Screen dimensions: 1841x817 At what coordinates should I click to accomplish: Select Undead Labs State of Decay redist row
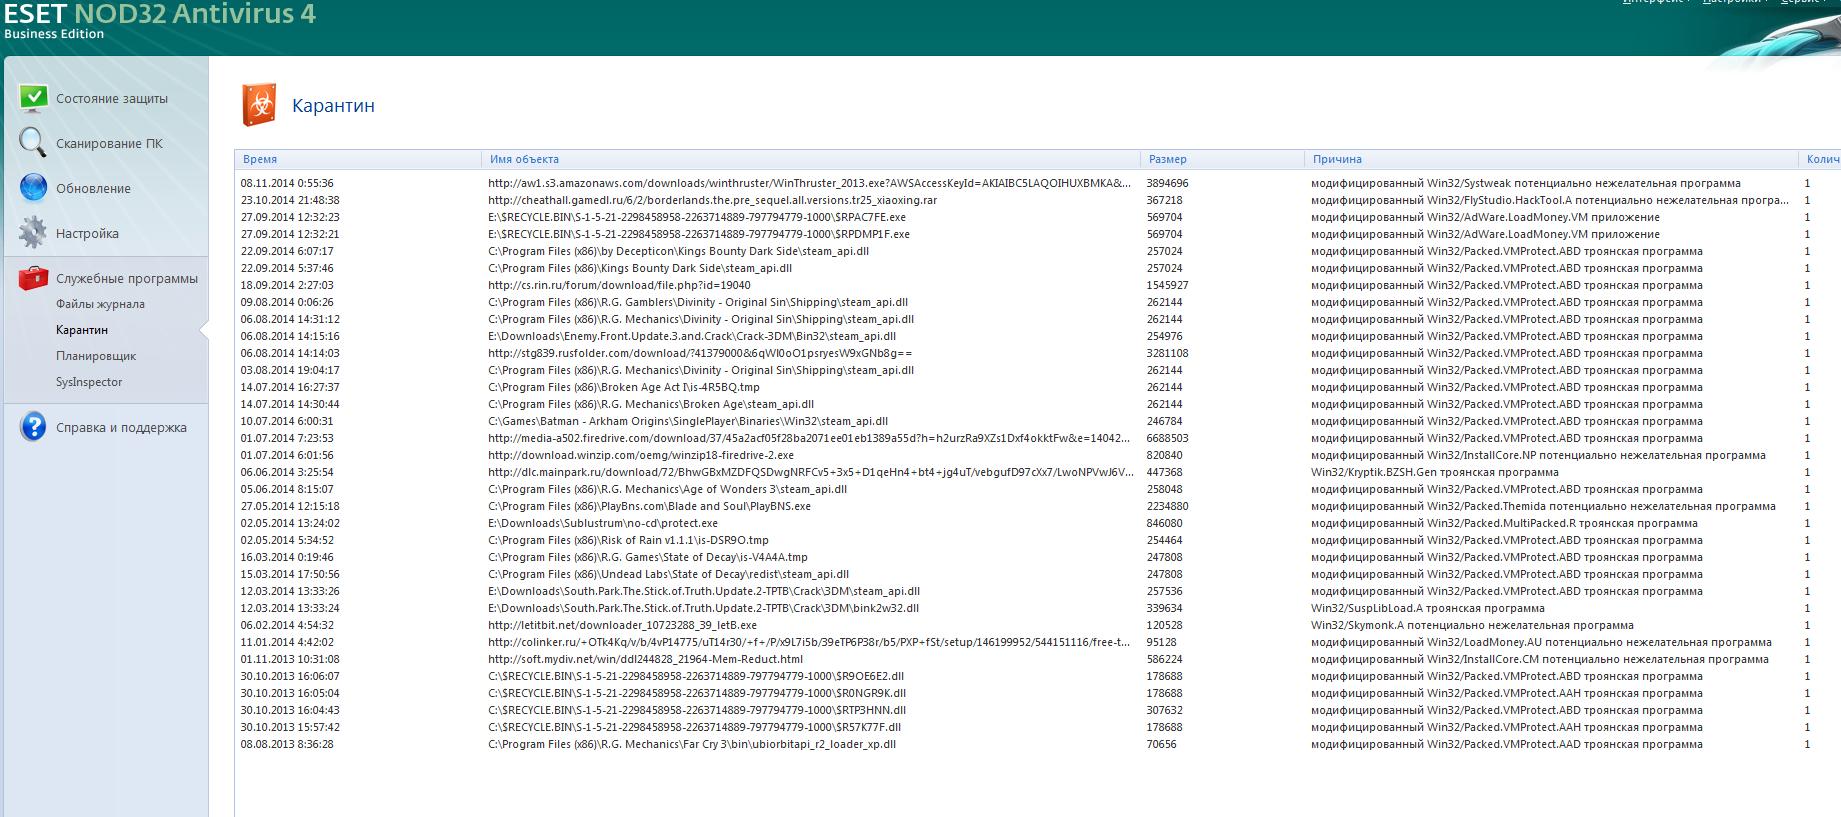tap(1038, 575)
